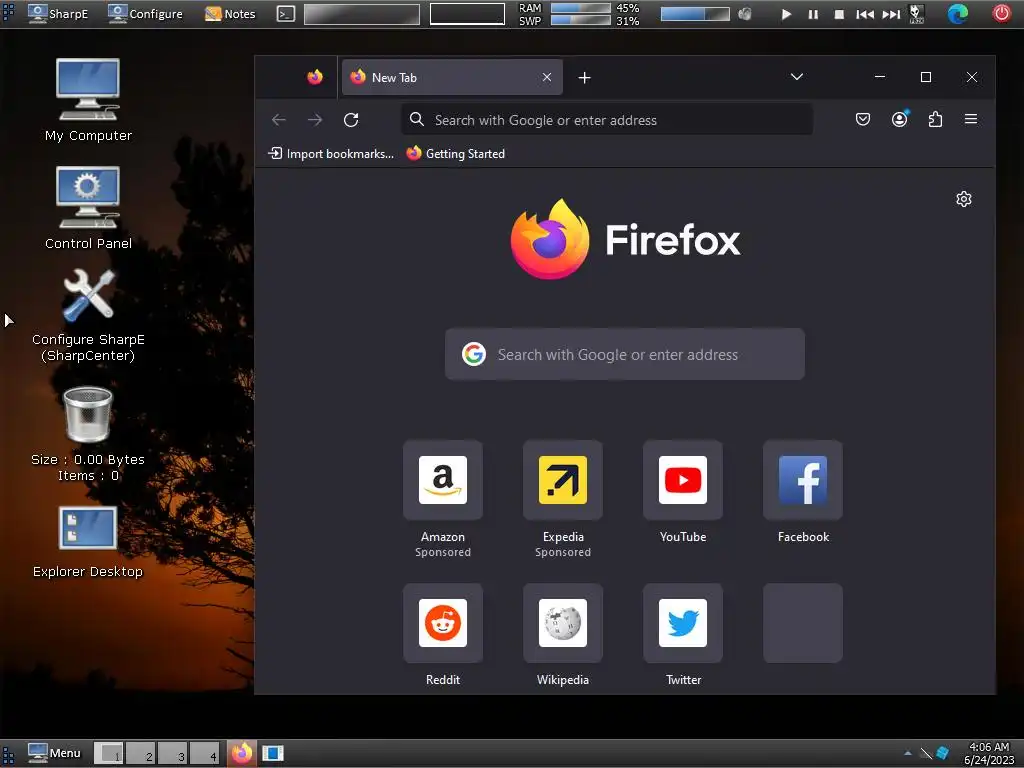Viewport: 1024px width, 768px height.
Task: Launch Microsoft Edge icon in top bar
Action: [958, 14]
